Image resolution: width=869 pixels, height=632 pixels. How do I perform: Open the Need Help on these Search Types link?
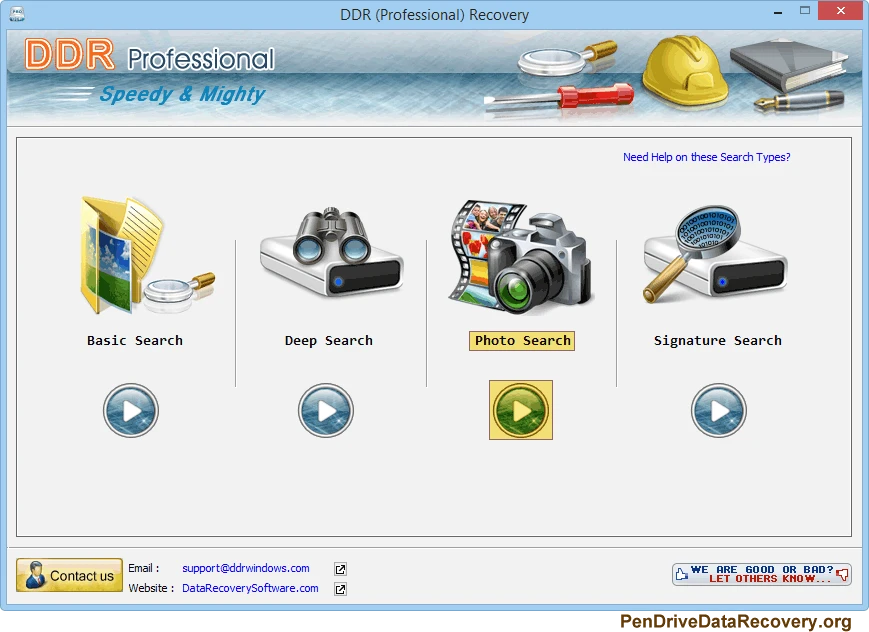point(707,157)
